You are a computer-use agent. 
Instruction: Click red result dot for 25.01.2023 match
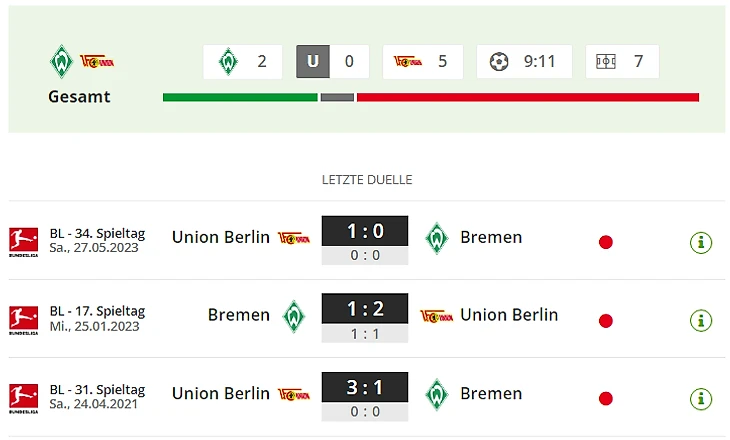click(x=606, y=321)
